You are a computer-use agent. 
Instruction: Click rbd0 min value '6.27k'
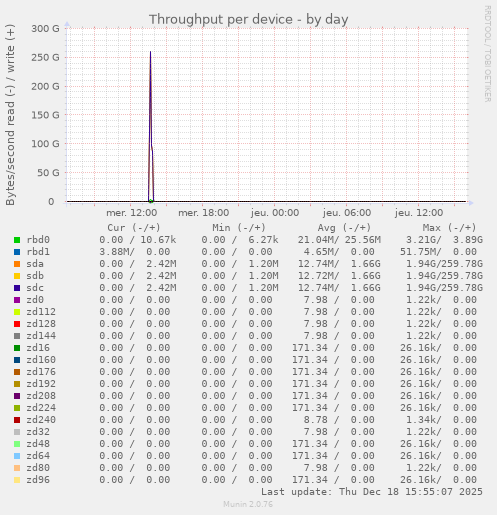(x=263, y=240)
